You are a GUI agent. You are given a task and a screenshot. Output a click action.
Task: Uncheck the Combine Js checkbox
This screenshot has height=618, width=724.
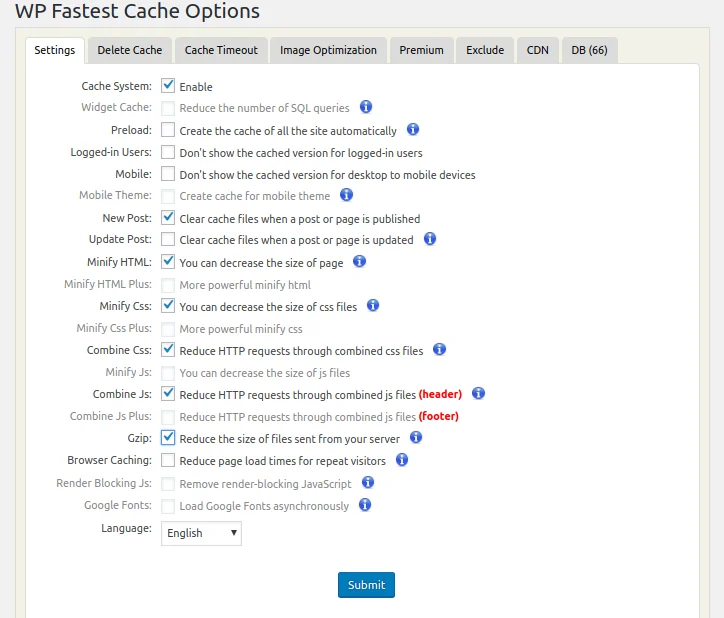tap(168, 394)
